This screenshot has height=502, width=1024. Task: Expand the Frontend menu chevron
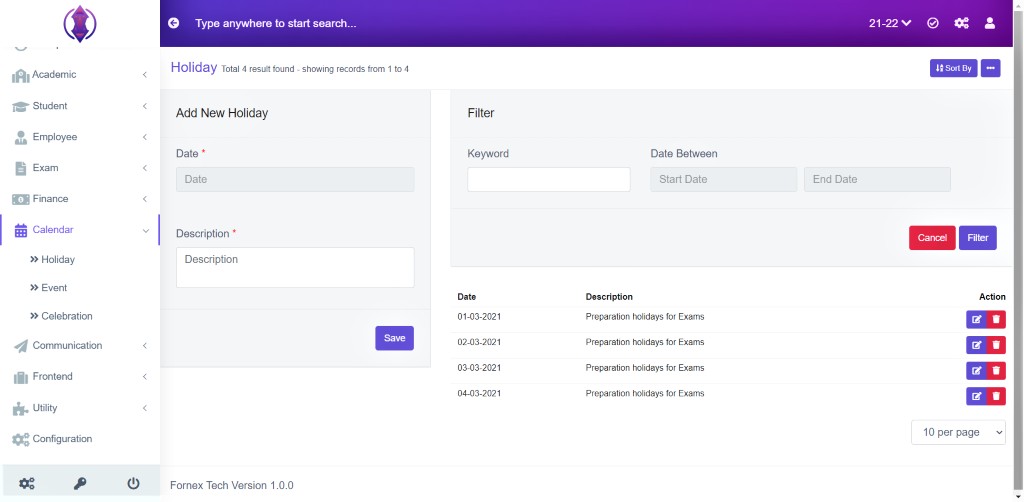pyautogui.click(x=144, y=377)
